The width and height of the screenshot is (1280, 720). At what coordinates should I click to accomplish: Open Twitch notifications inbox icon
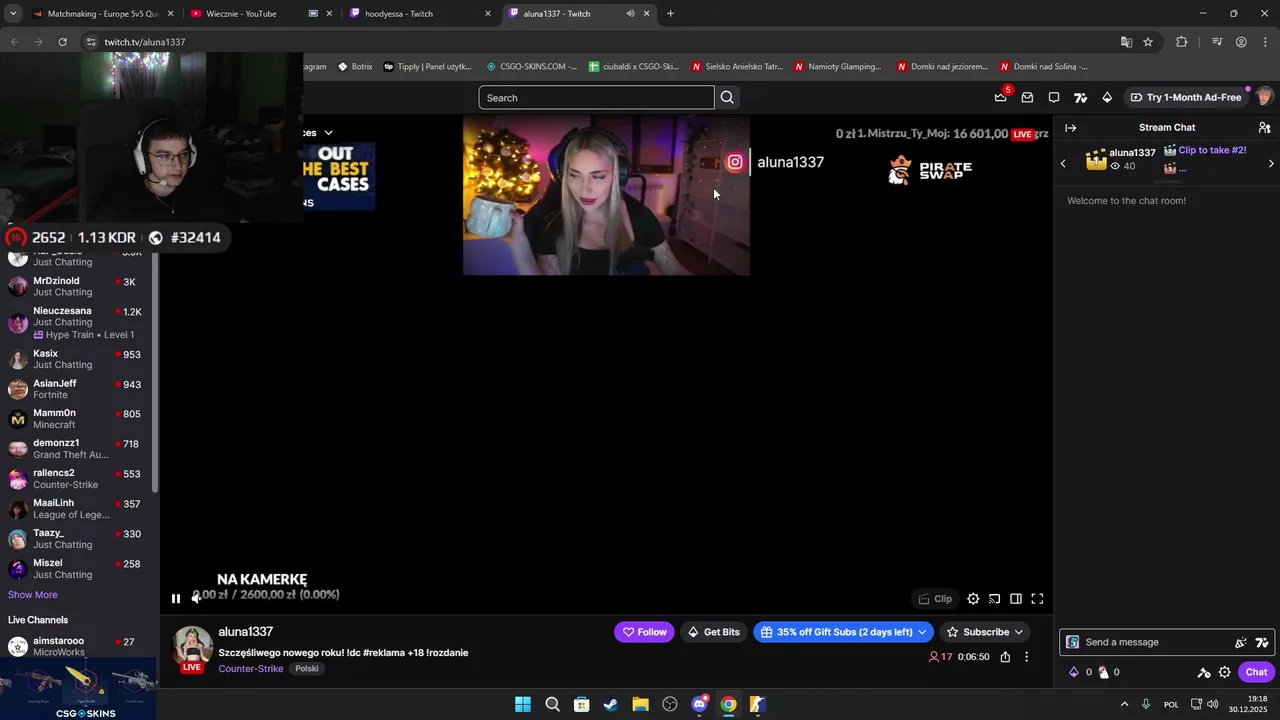1027,97
